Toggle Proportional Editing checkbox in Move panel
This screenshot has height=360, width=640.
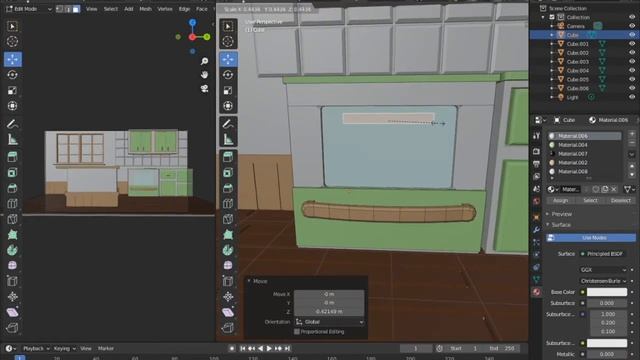pyautogui.click(x=297, y=332)
